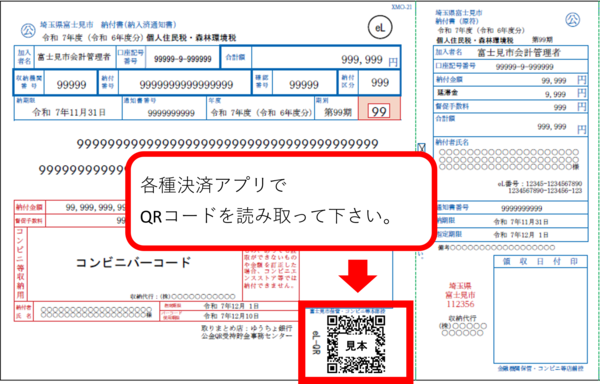Click the 公 logo on the 原符 stub
This screenshot has height=384, width=600.
[573, 20]
